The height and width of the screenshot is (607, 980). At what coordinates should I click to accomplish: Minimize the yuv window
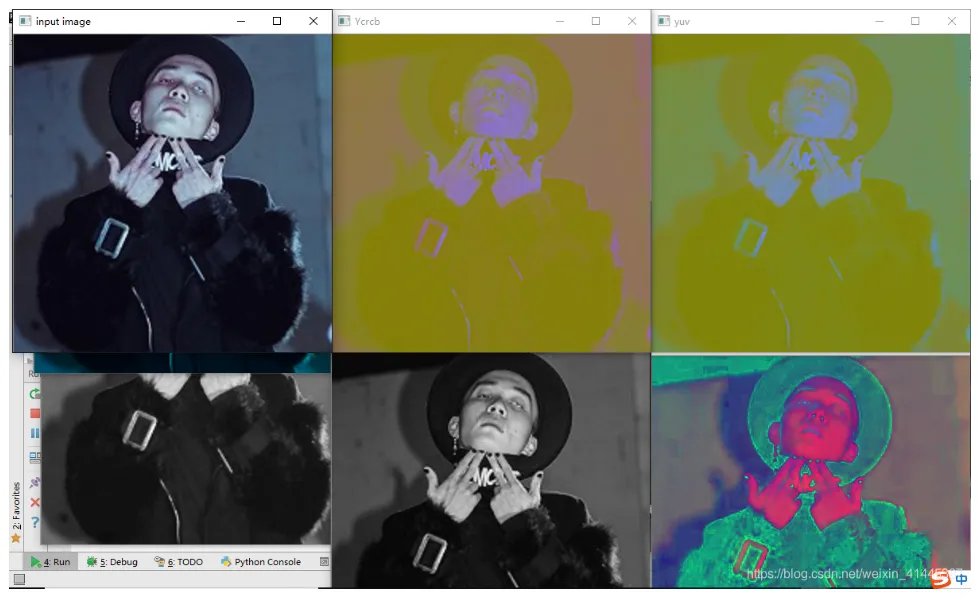coord(879,21)
